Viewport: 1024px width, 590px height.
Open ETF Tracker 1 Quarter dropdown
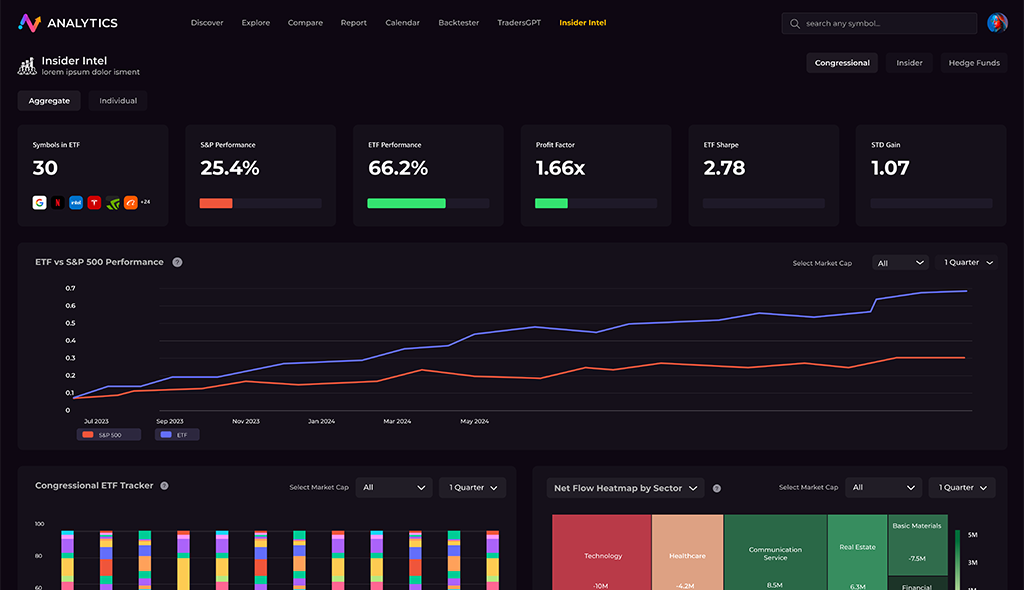pos(473,487)
